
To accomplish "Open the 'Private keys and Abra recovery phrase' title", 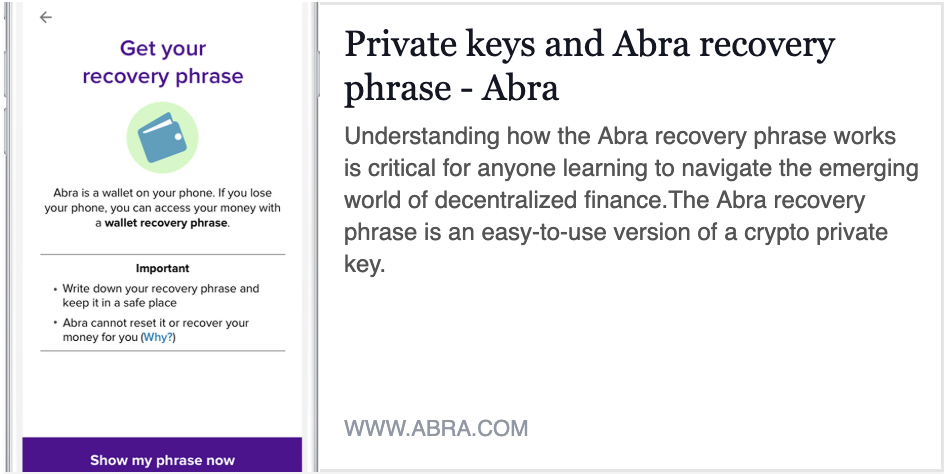I will tap(589, 66).
